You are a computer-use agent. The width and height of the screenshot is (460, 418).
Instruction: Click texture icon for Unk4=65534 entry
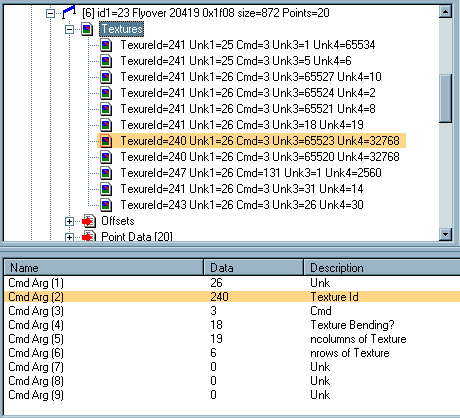coord(106,45)
